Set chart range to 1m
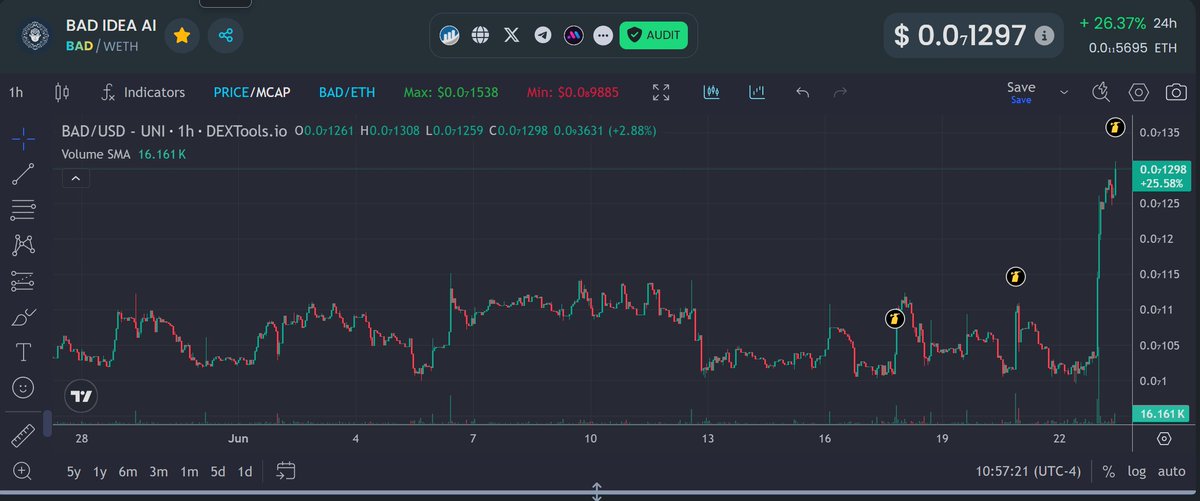Viewport: 1200px width, 501px height. point(188,471)
